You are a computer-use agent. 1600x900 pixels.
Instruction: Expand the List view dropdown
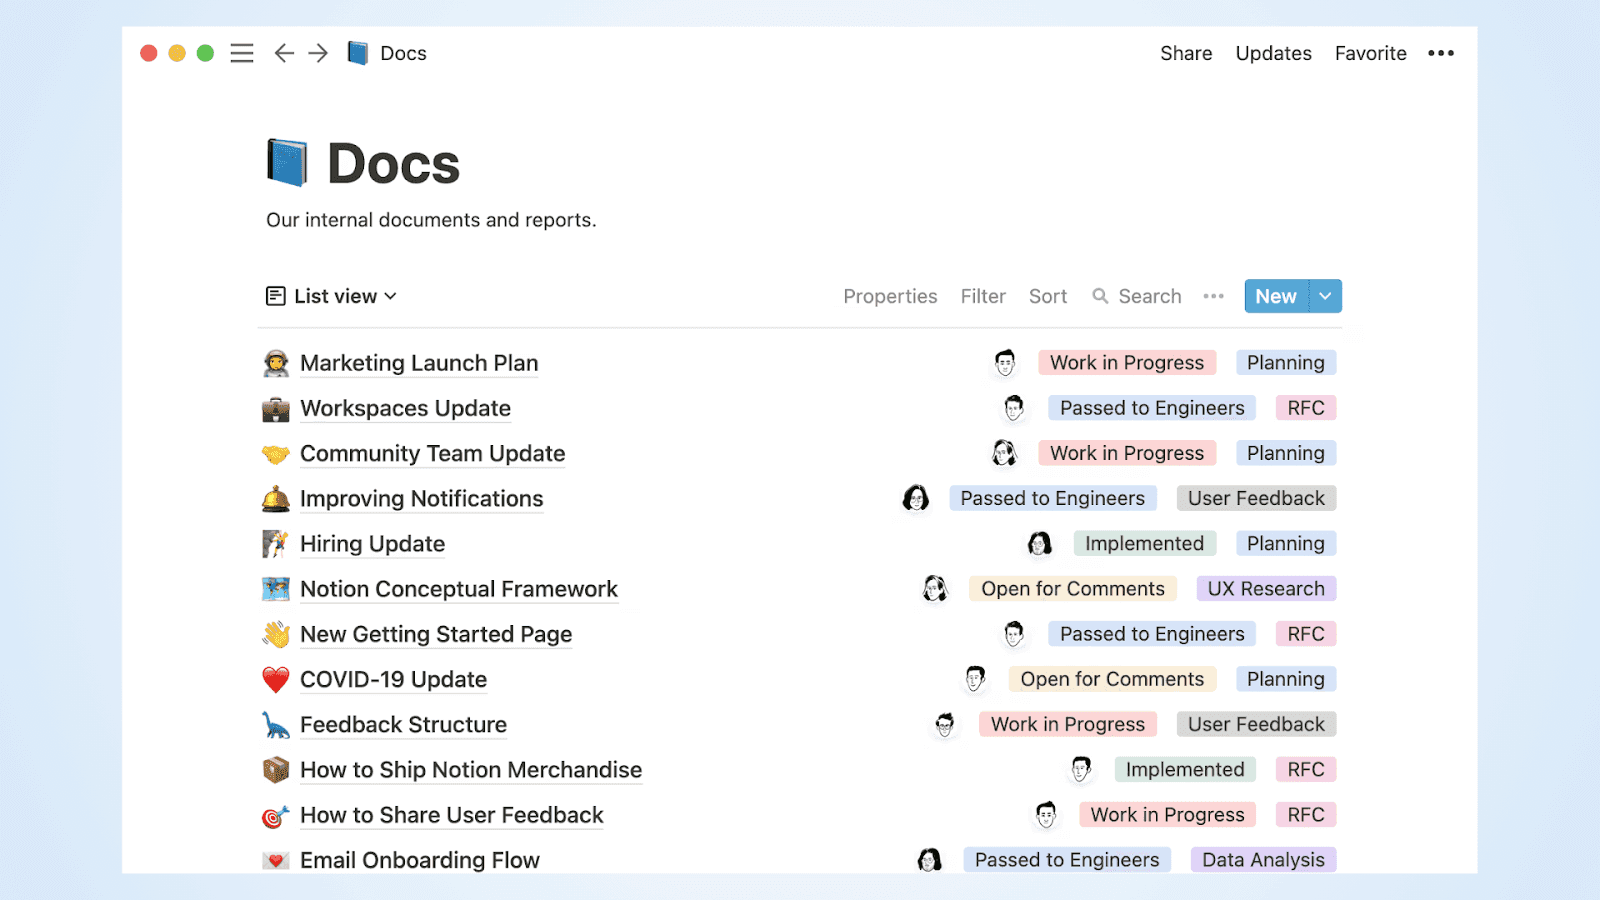click(x=391, y=295)
